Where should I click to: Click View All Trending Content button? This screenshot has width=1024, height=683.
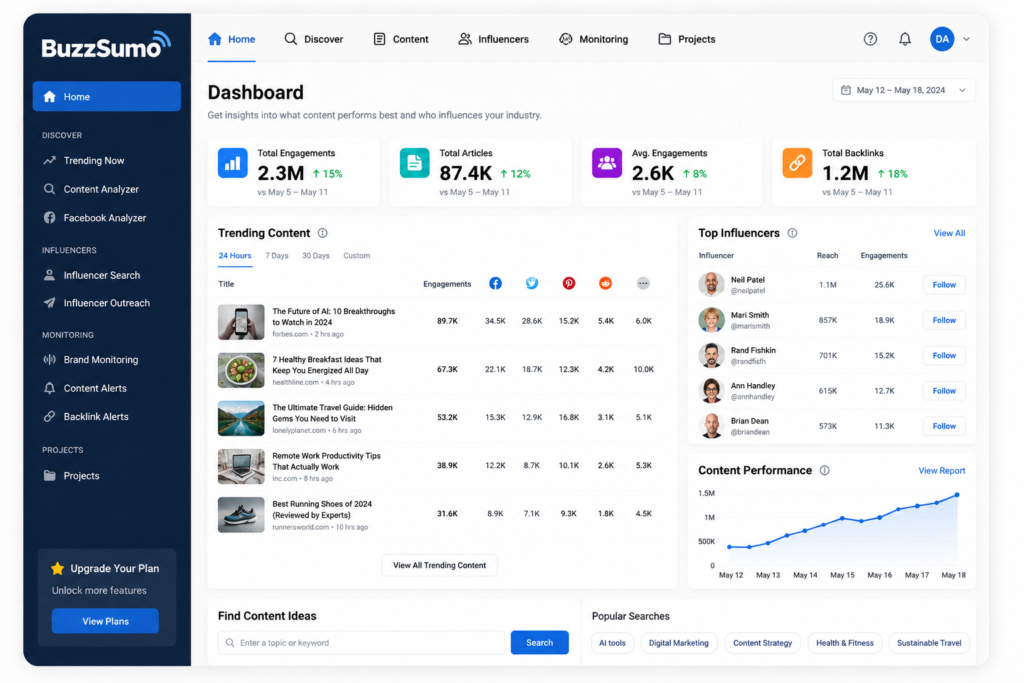(440, 565)
